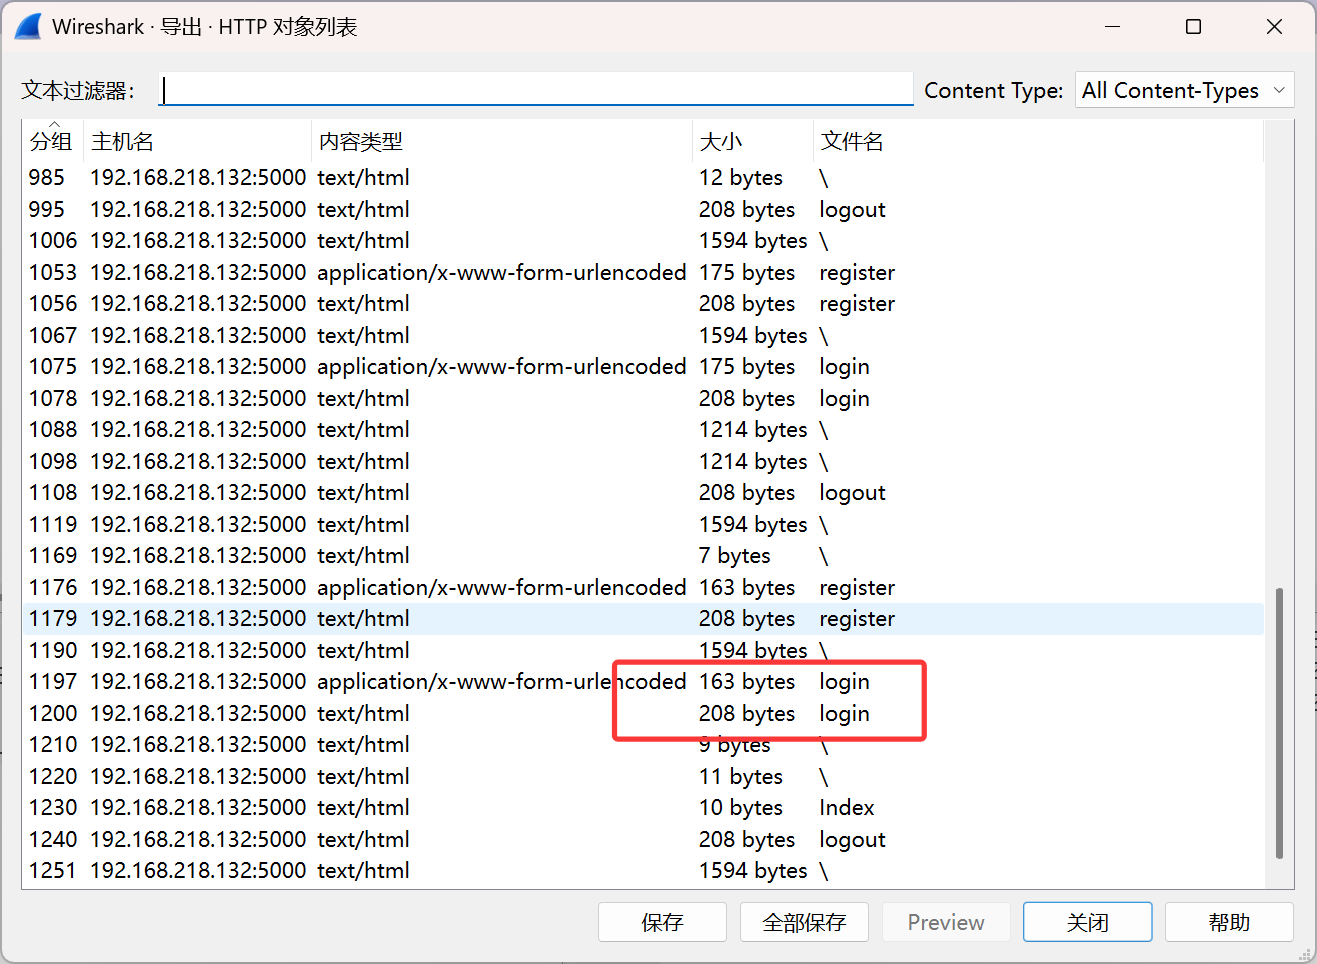Image resolution: width=1317 pixels, height=964 pixels.
Task: Click the 全部保存 button
Action: click(x=804, y=922)
